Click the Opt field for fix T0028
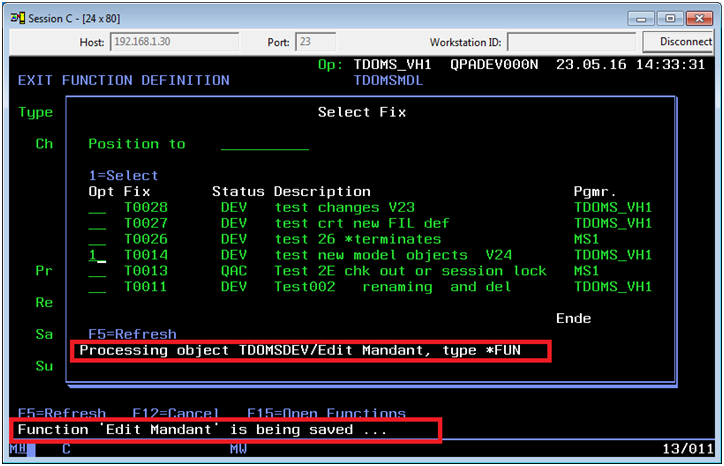The image size is (724, 466). (97, 208)
